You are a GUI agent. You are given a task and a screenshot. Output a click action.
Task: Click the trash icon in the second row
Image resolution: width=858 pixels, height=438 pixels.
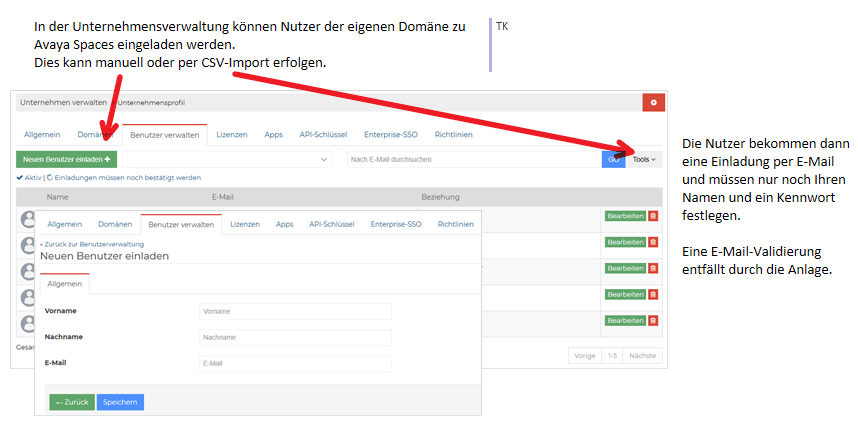[x=653, y=242]
